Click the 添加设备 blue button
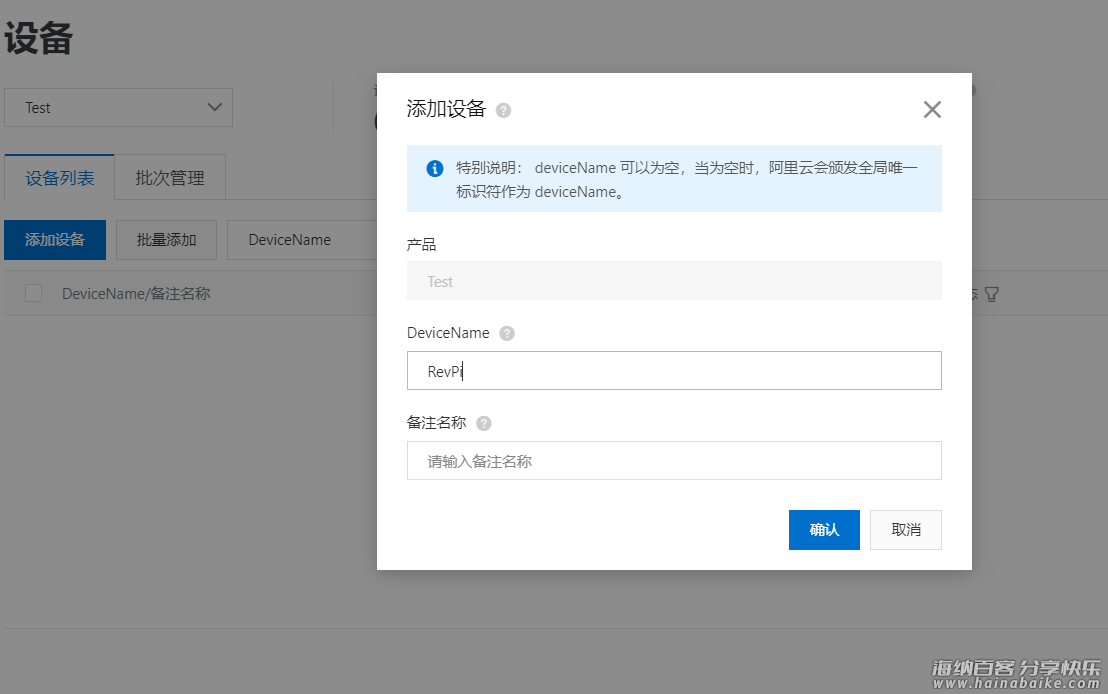 coord(55,240)
